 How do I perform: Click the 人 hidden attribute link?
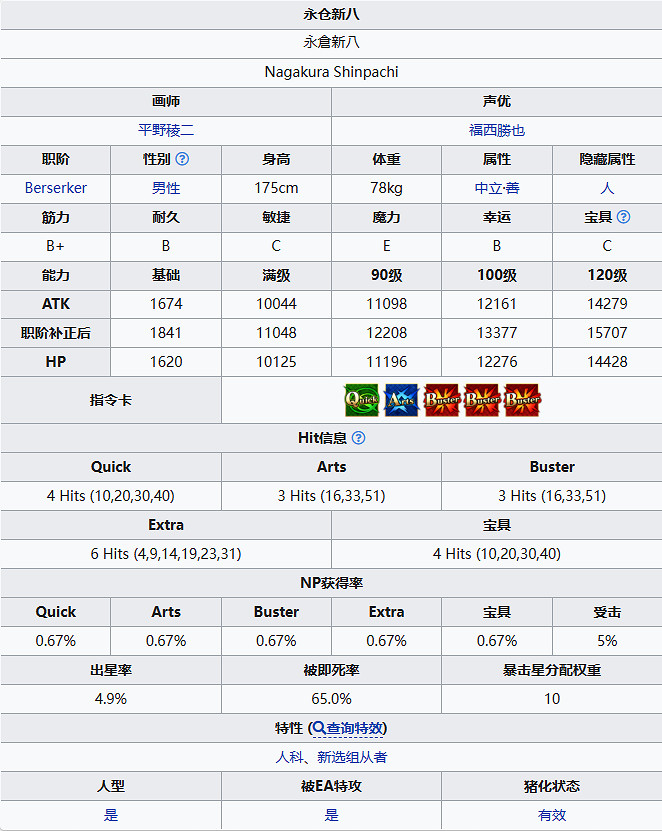[x=607, y=188]
